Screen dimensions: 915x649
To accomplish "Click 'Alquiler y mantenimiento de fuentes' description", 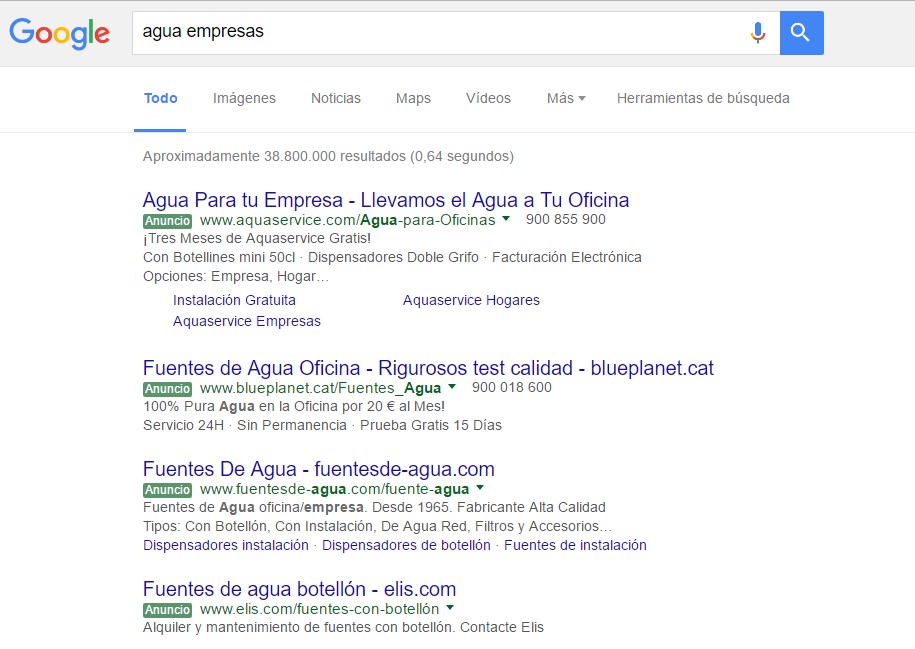I will pos(343,627).
